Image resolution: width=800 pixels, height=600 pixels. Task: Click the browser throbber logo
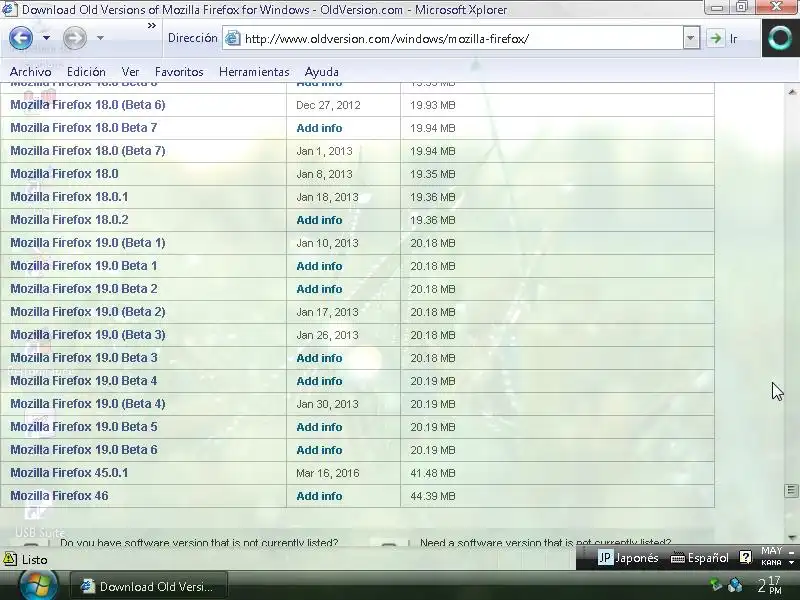click(x=780, y=38)
